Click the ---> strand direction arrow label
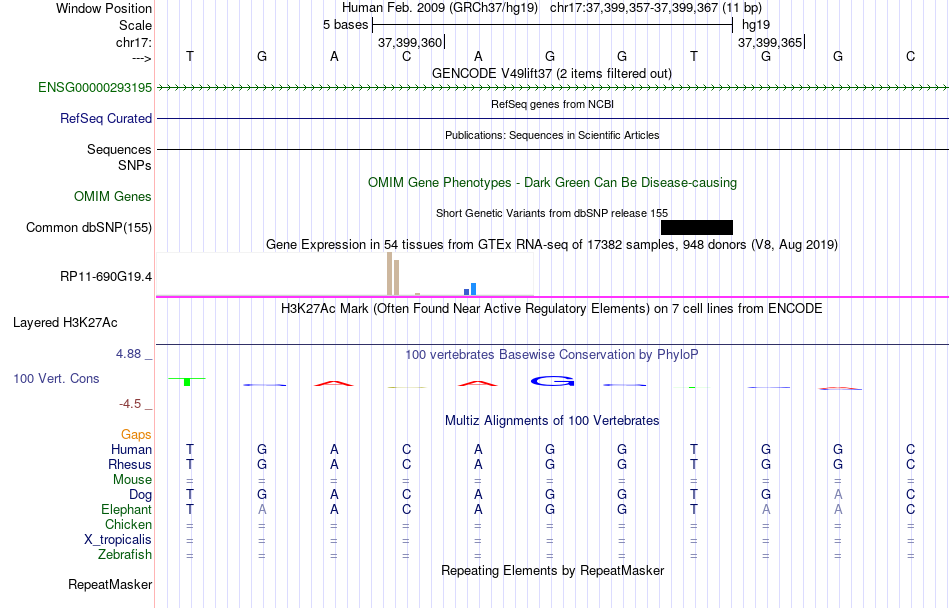Screen dimensions: 950x608 coord(142,58)
